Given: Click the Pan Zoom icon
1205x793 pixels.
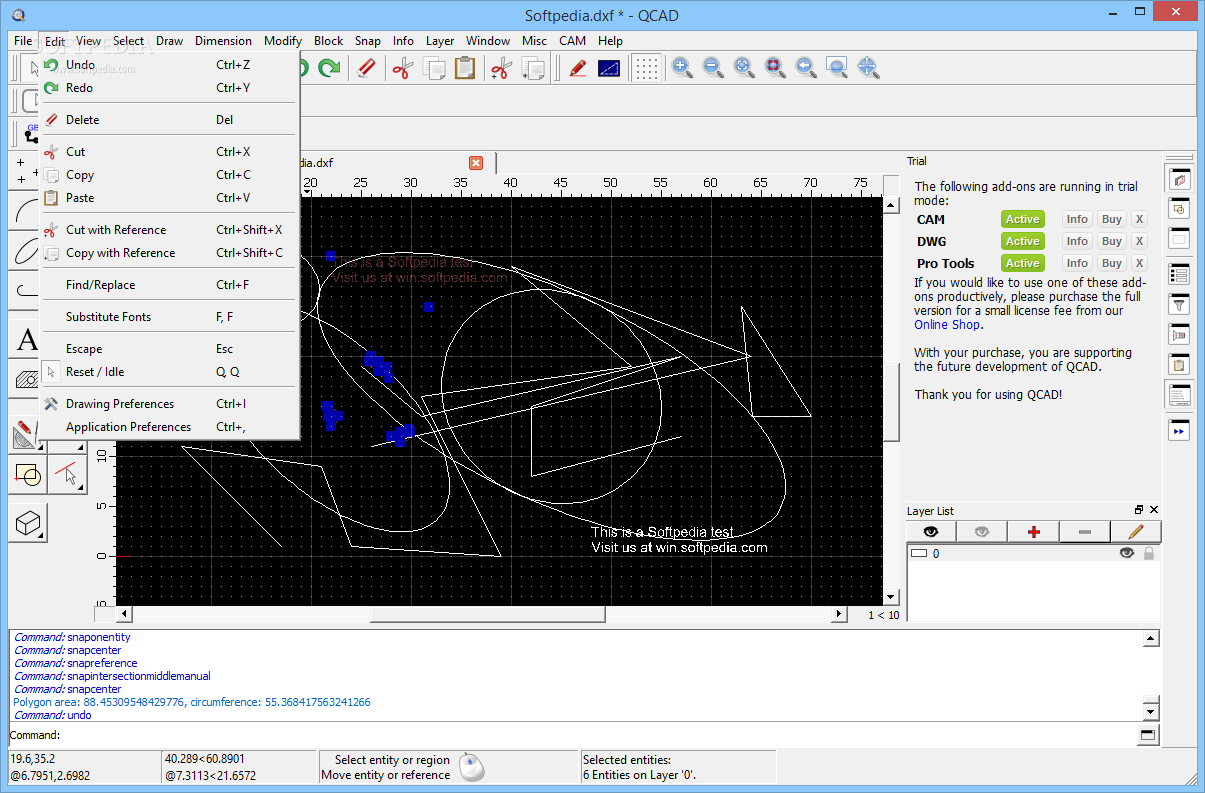Looking at the screenshot, I should 868,68.
